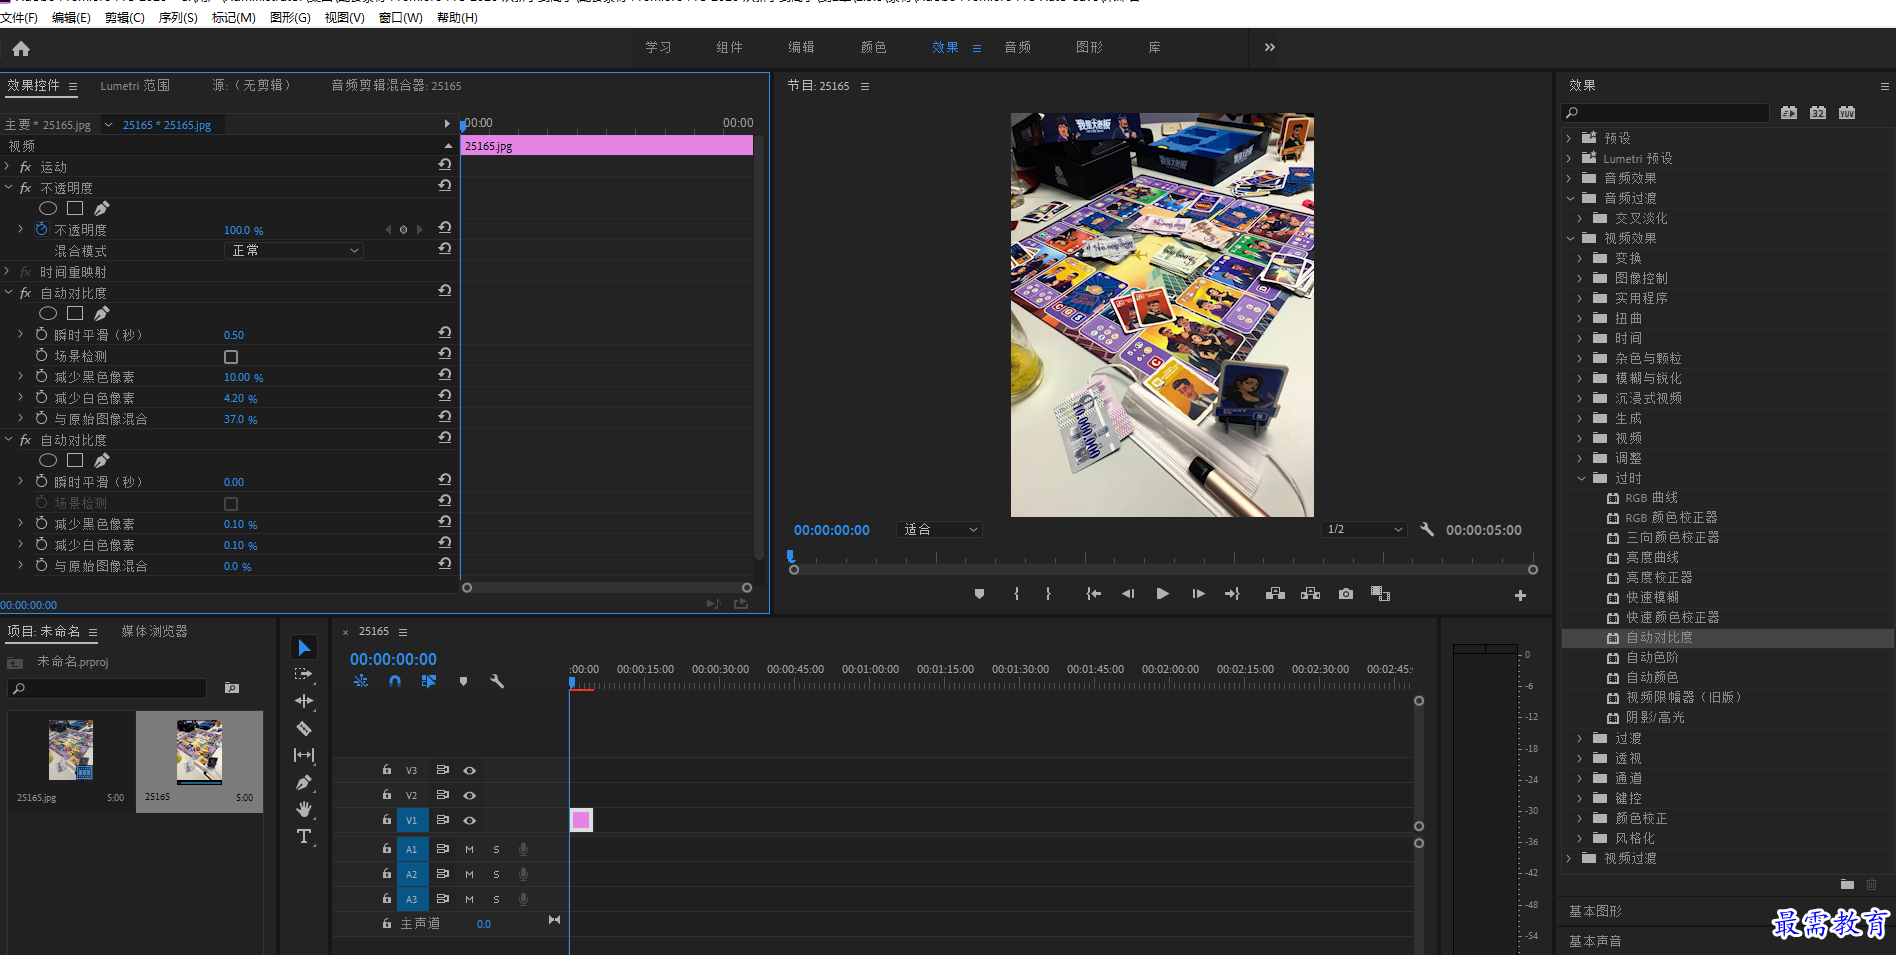
Task: Switch to 音频 workspace tab
Action: (1017, 47)
